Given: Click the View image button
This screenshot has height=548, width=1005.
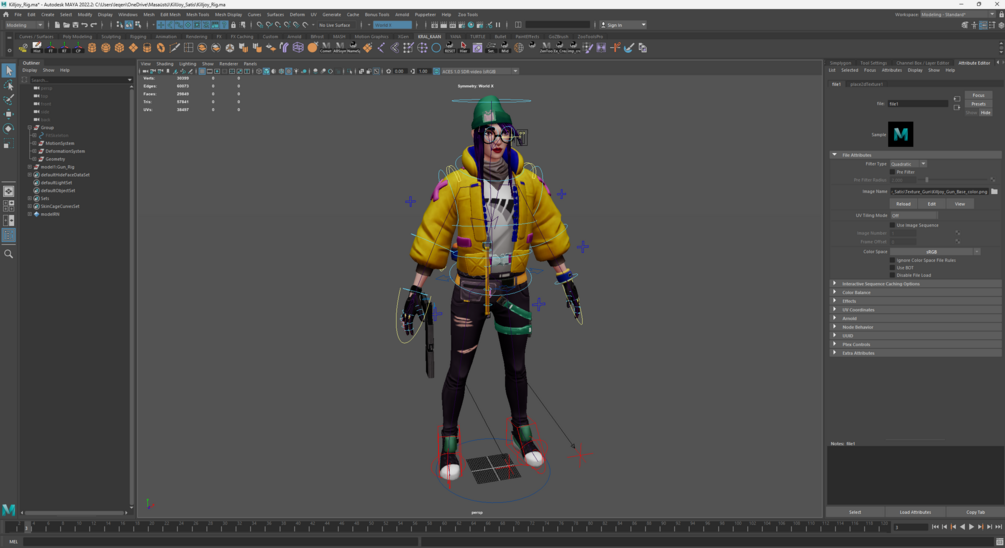Looking at the screenshot, I should (959, 204).
